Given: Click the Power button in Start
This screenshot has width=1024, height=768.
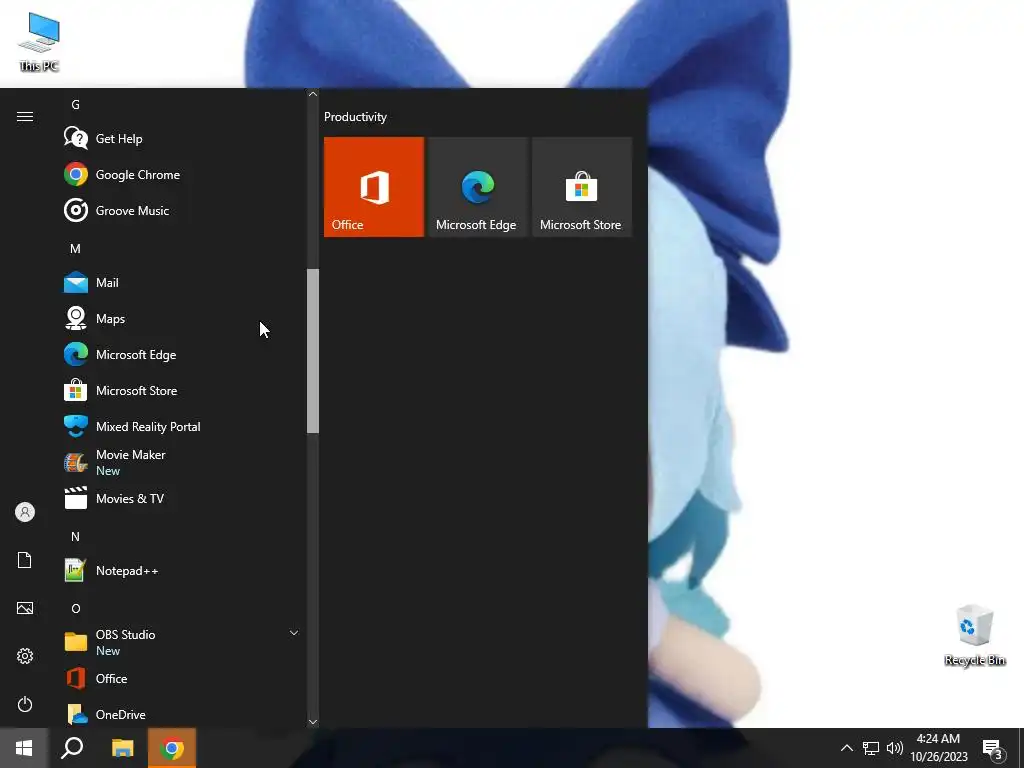Looking at the screenshot, I should pos(25,704).
